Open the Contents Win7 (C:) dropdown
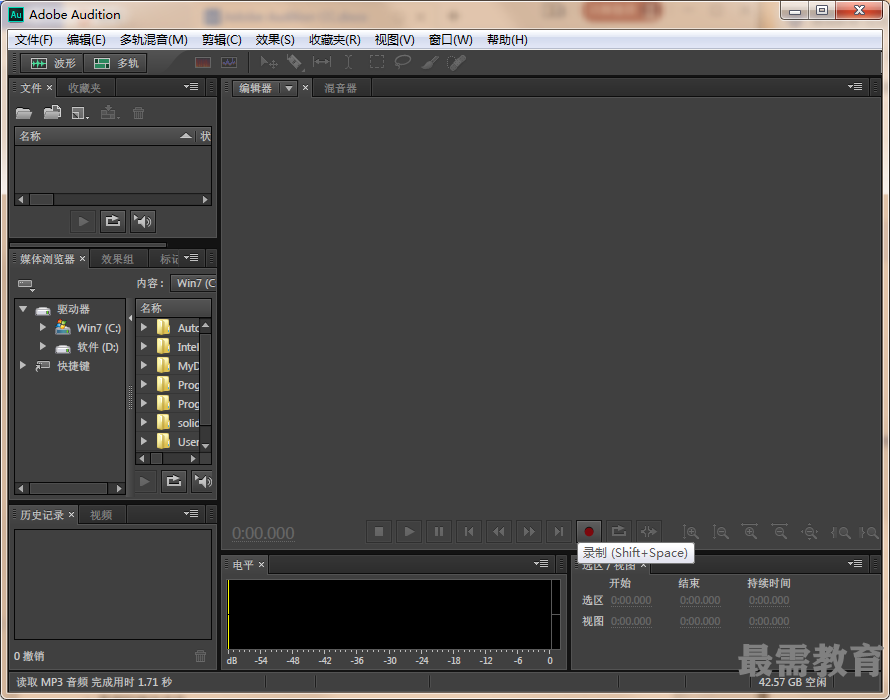890x700 pixels. (x=194, y=283)
